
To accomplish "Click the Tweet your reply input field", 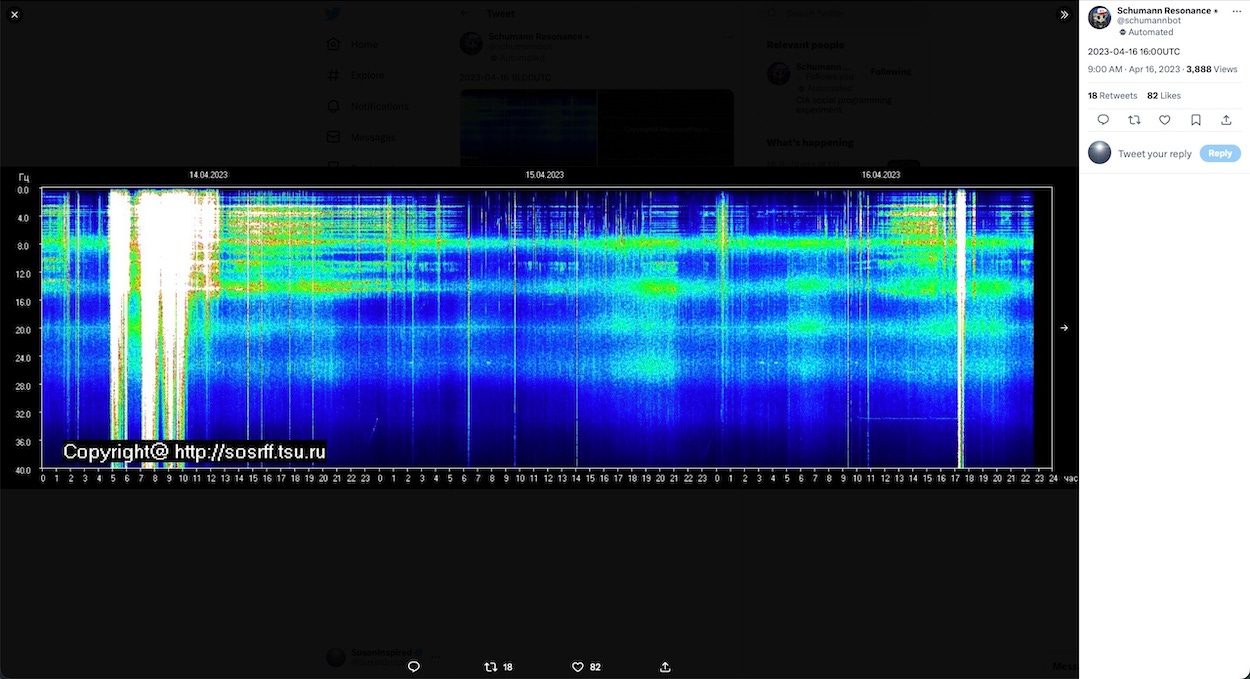I will coord(1155,154).
